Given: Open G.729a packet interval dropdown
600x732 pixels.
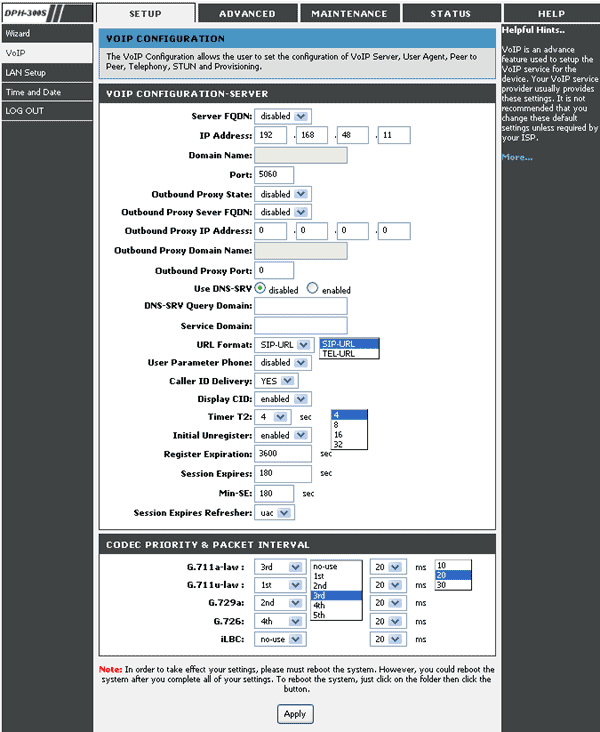Looking at the screenshot, I should 388,603.
